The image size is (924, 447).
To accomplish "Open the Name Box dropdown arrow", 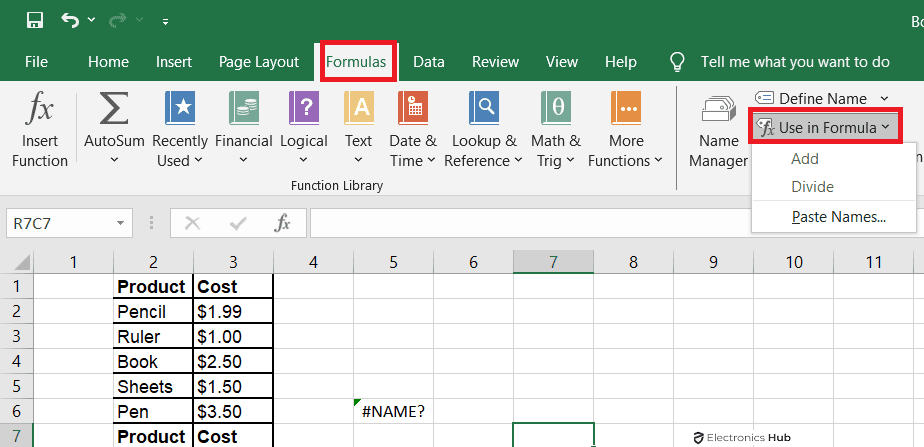I will 121,223.
